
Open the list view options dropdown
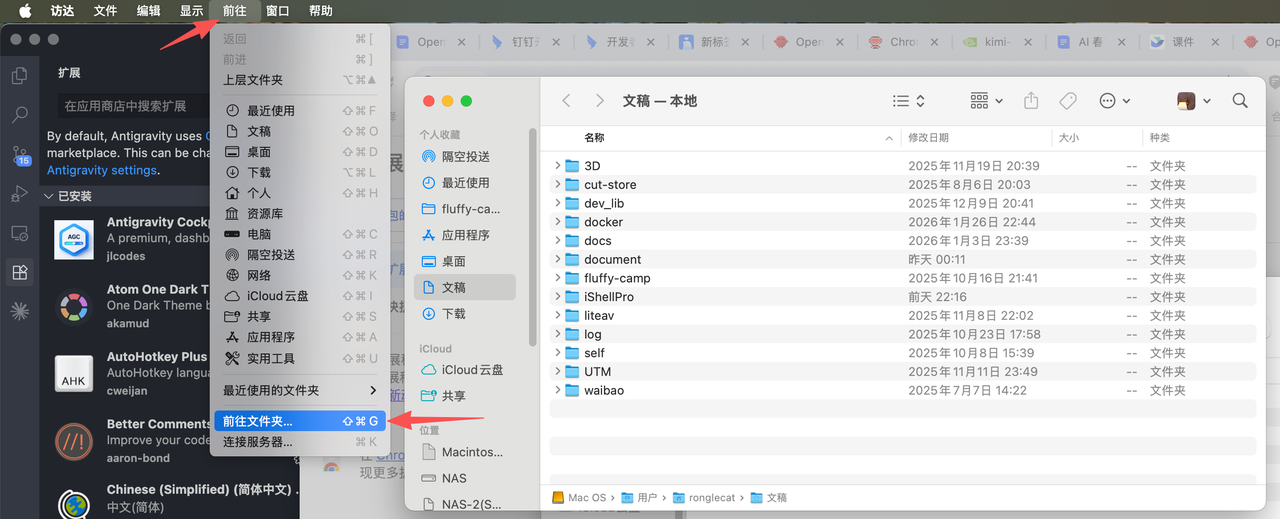[908, 101]
